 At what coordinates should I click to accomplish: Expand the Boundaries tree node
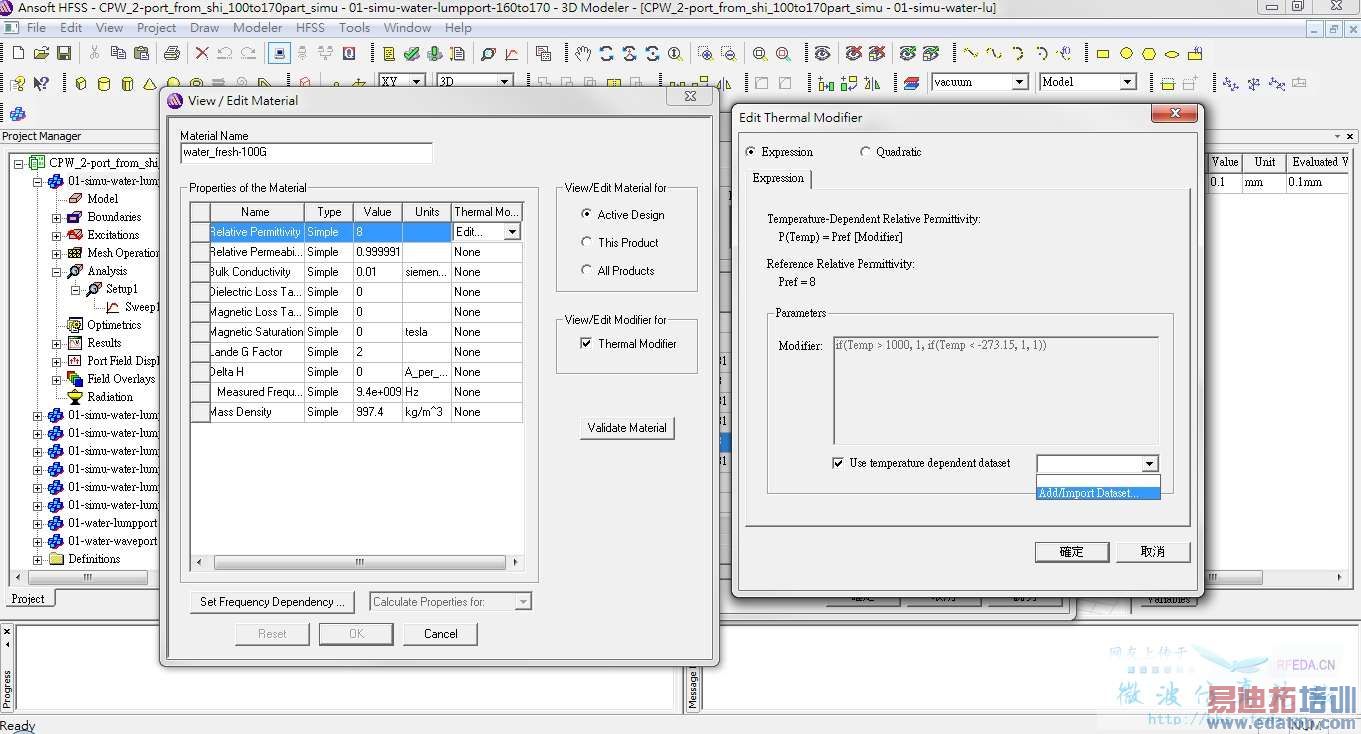pos(57,217)
